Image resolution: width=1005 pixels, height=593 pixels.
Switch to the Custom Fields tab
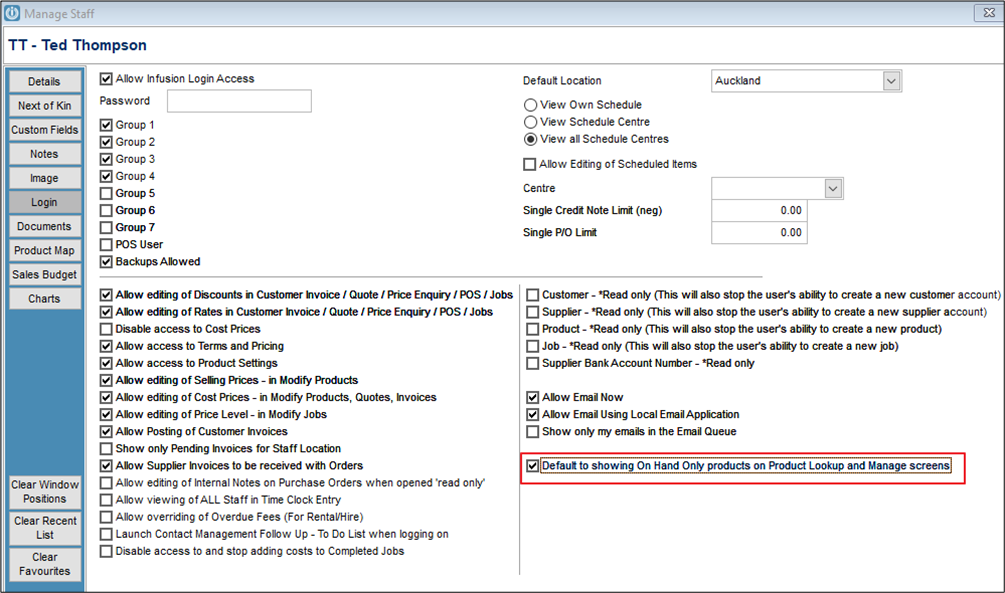44,129
